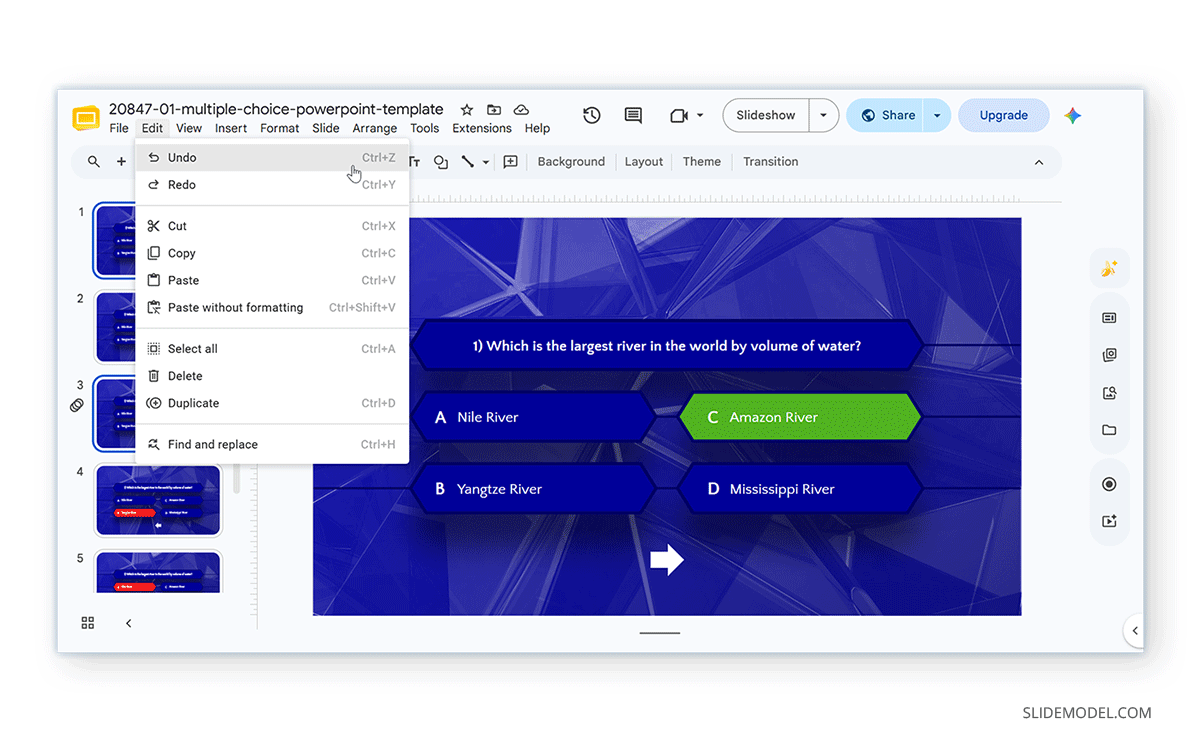Check cloud document status icon
Image resolution: width=1200 pixels, height=743 pixels.
tap(521, 110)
